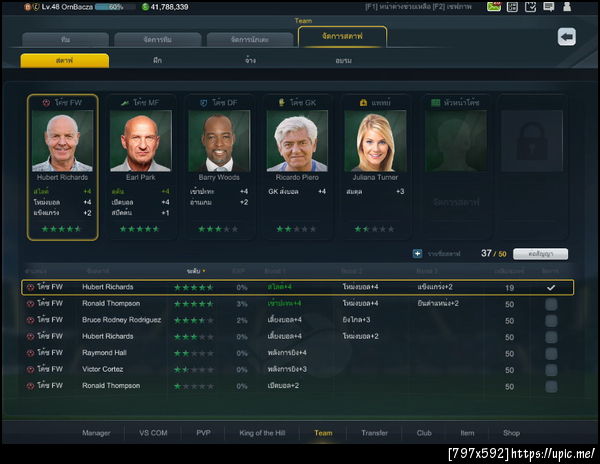The width and height of the screenshot is (600, 464).
Task: Click the GK coach glove icon on Ricardo Piero card
Action: (282, 103)
